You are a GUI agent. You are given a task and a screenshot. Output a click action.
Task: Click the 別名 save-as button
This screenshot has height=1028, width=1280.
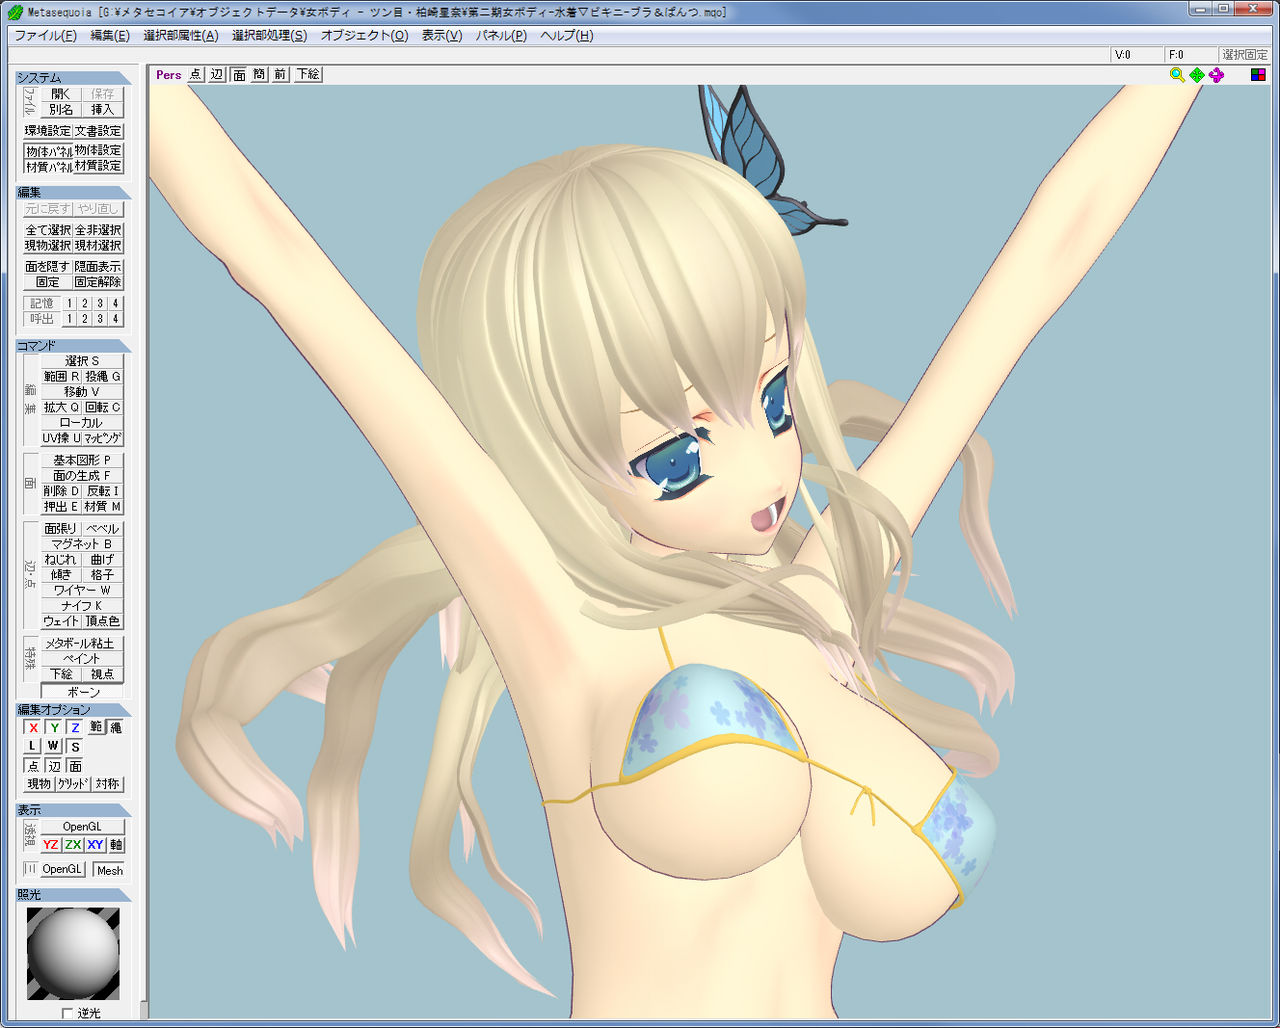pyautogui.click(x=61, y=110)
